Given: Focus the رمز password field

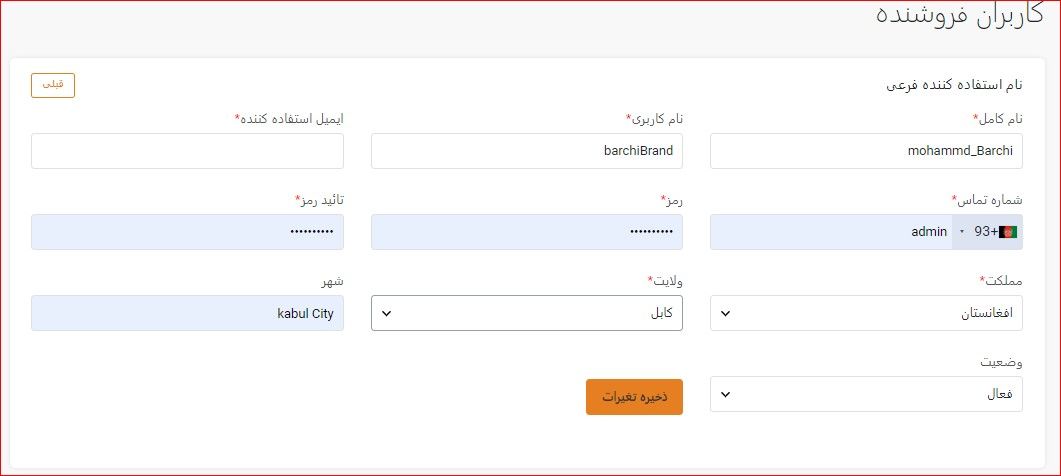Looking at the screenshot, I should tap(526, 232).
